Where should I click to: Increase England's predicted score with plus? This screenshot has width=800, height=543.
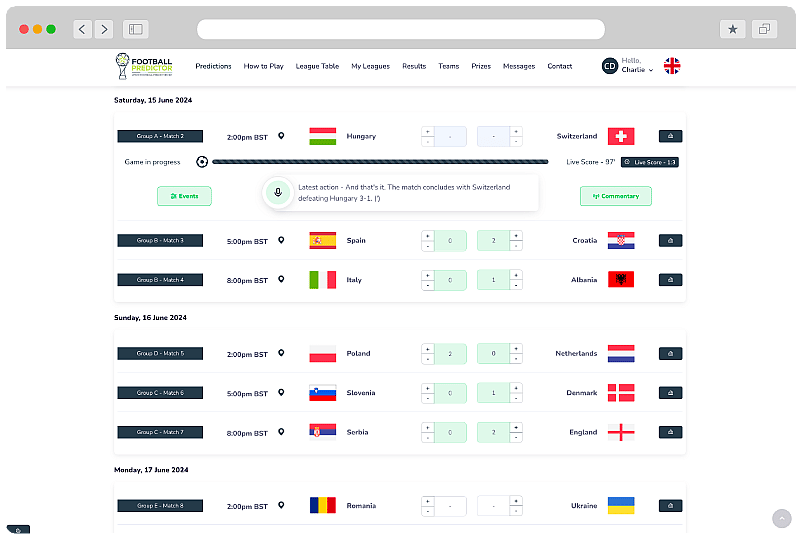pyautogui.click(x=516, y=427)
